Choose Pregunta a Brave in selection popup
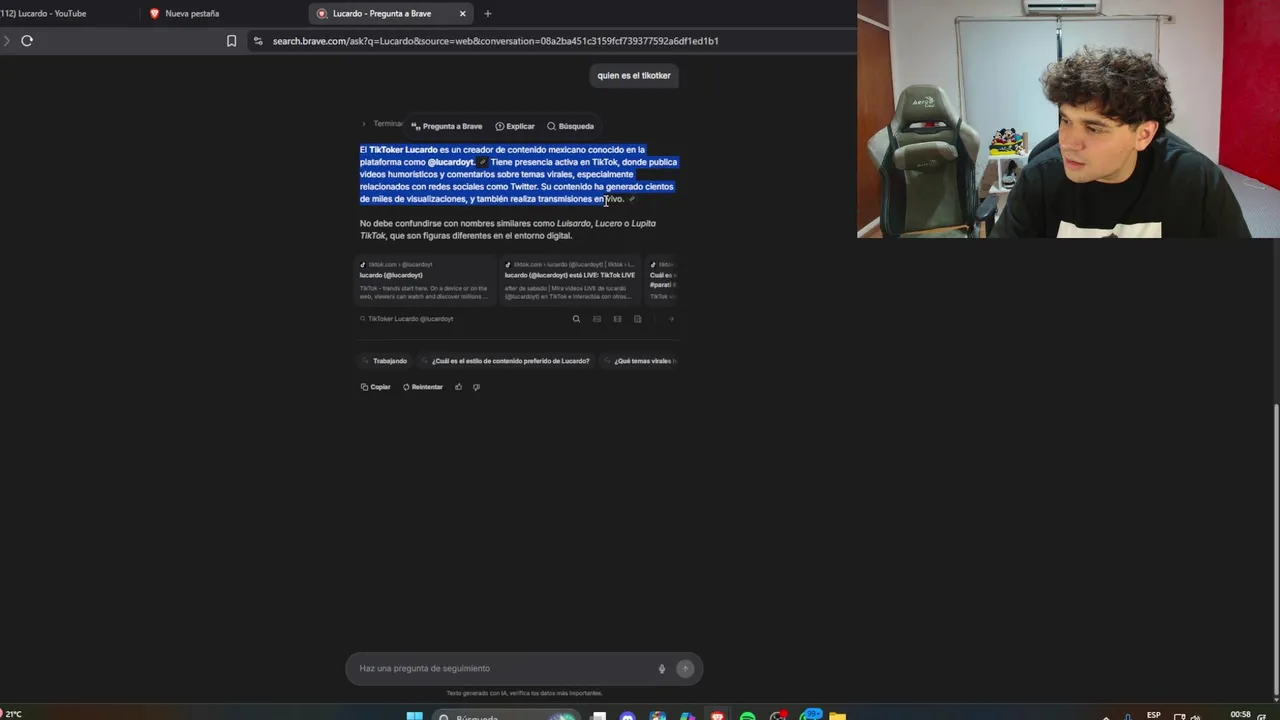Screen dimensions: 1280x720 coord(447,126)
